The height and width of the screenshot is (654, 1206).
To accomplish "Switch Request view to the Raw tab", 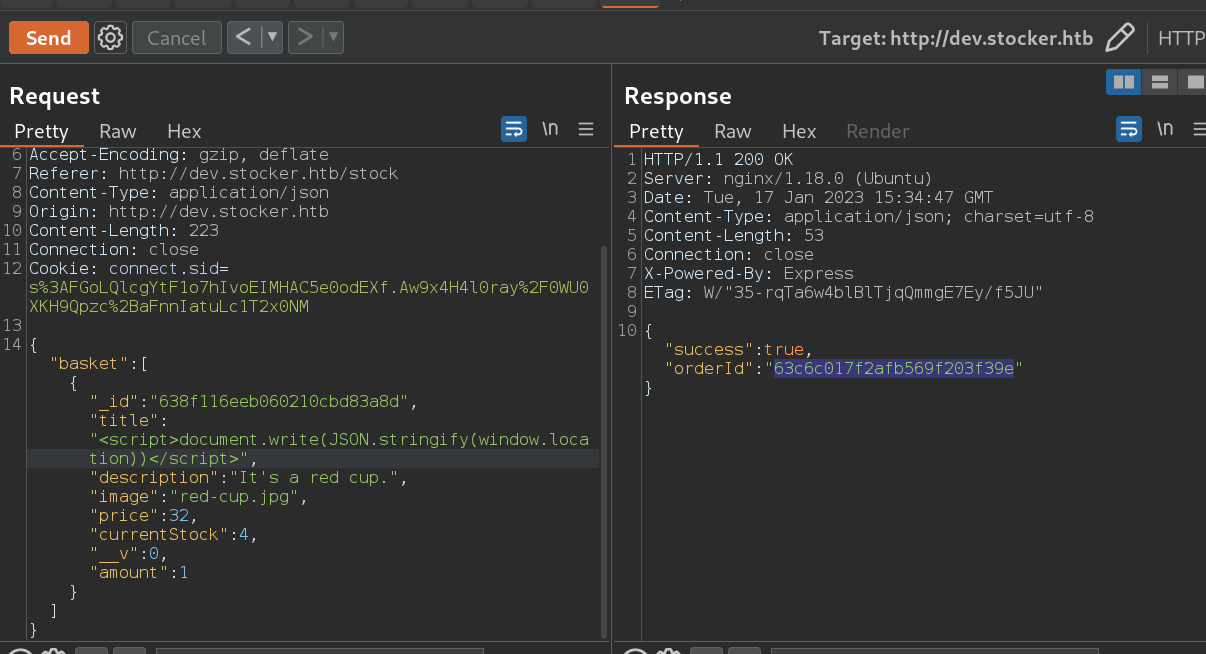I will click(x=118, y=131).
